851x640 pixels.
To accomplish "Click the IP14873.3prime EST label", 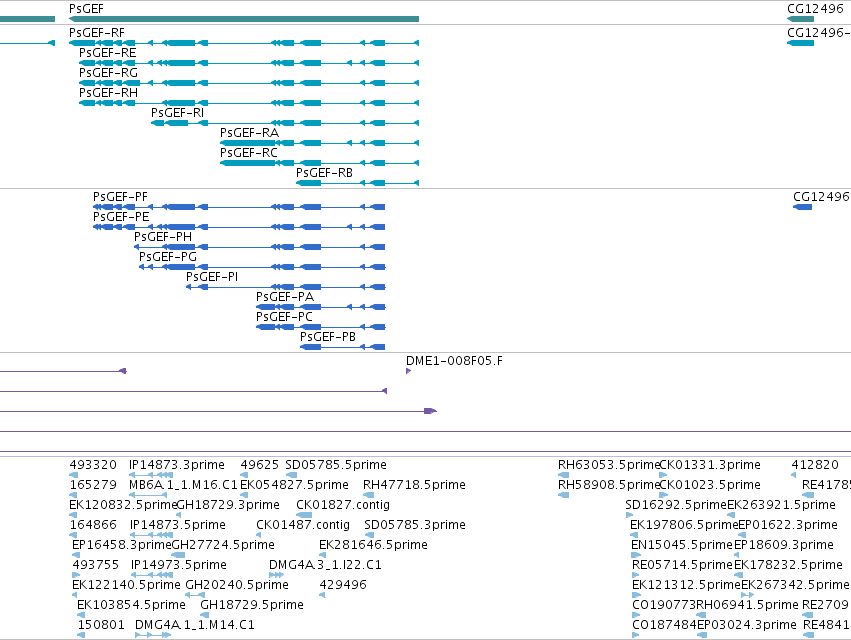I will 177,465.
